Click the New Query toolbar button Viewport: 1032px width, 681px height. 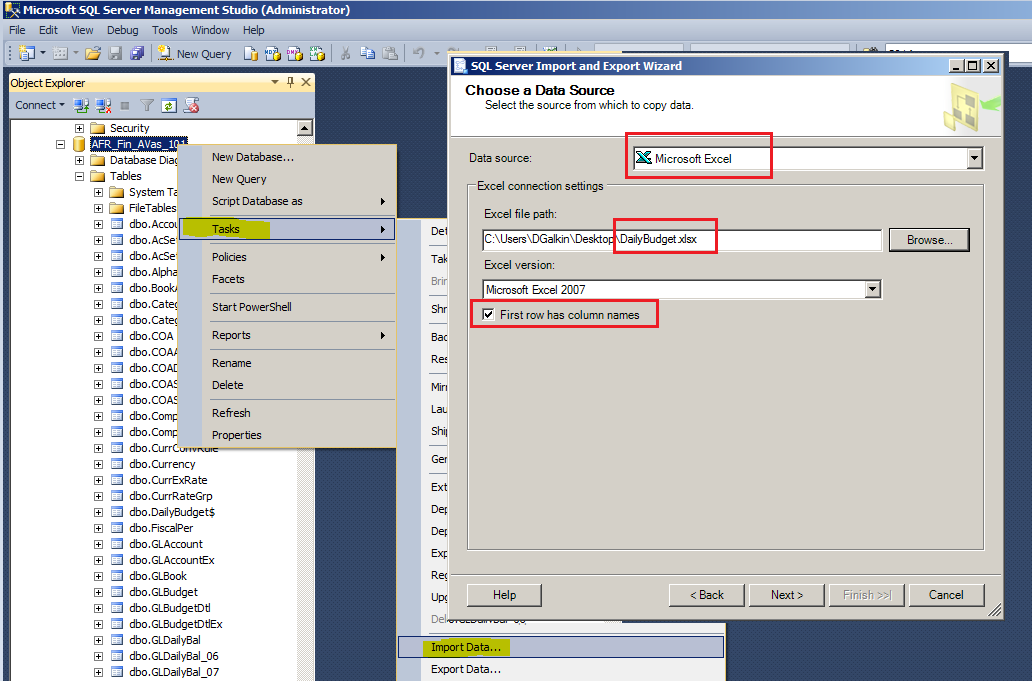[x=195, y=54]
